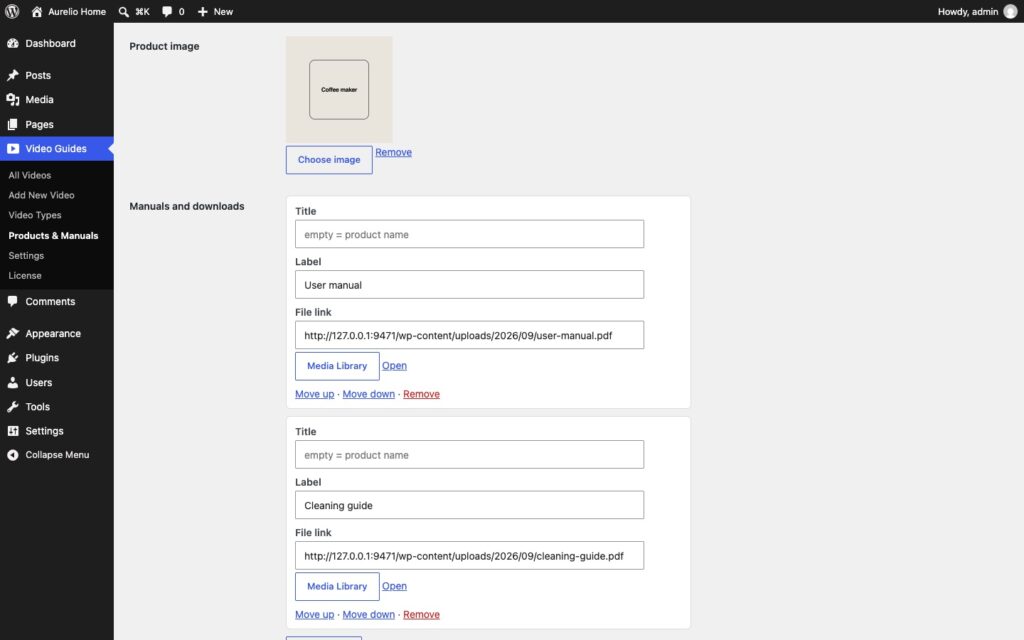Open License submenu item
The height and width of the screenshot is (640, 1024).
[25, 275]
